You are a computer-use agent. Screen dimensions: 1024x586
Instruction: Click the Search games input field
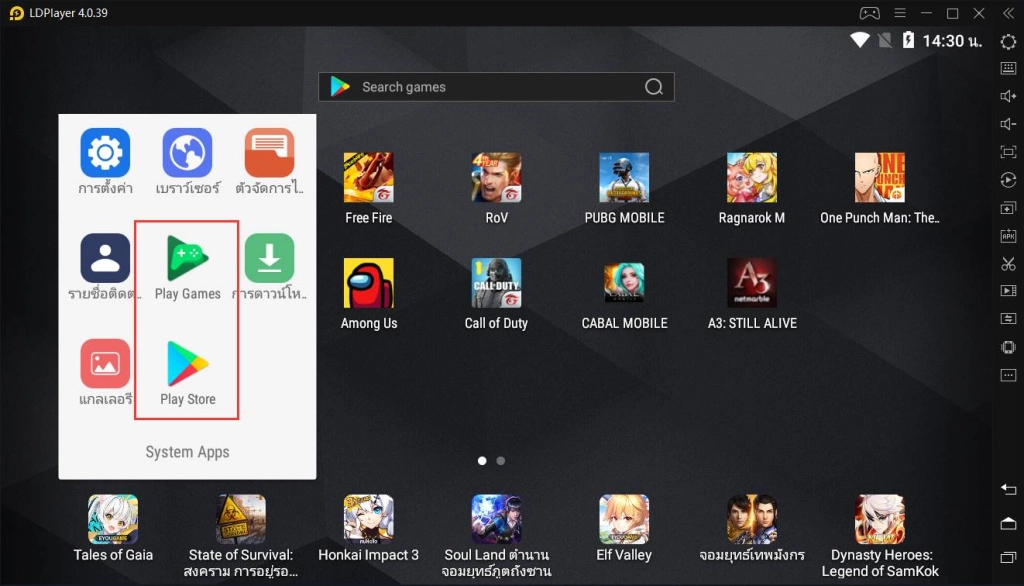pyautogui.click(x=496, y=87)
